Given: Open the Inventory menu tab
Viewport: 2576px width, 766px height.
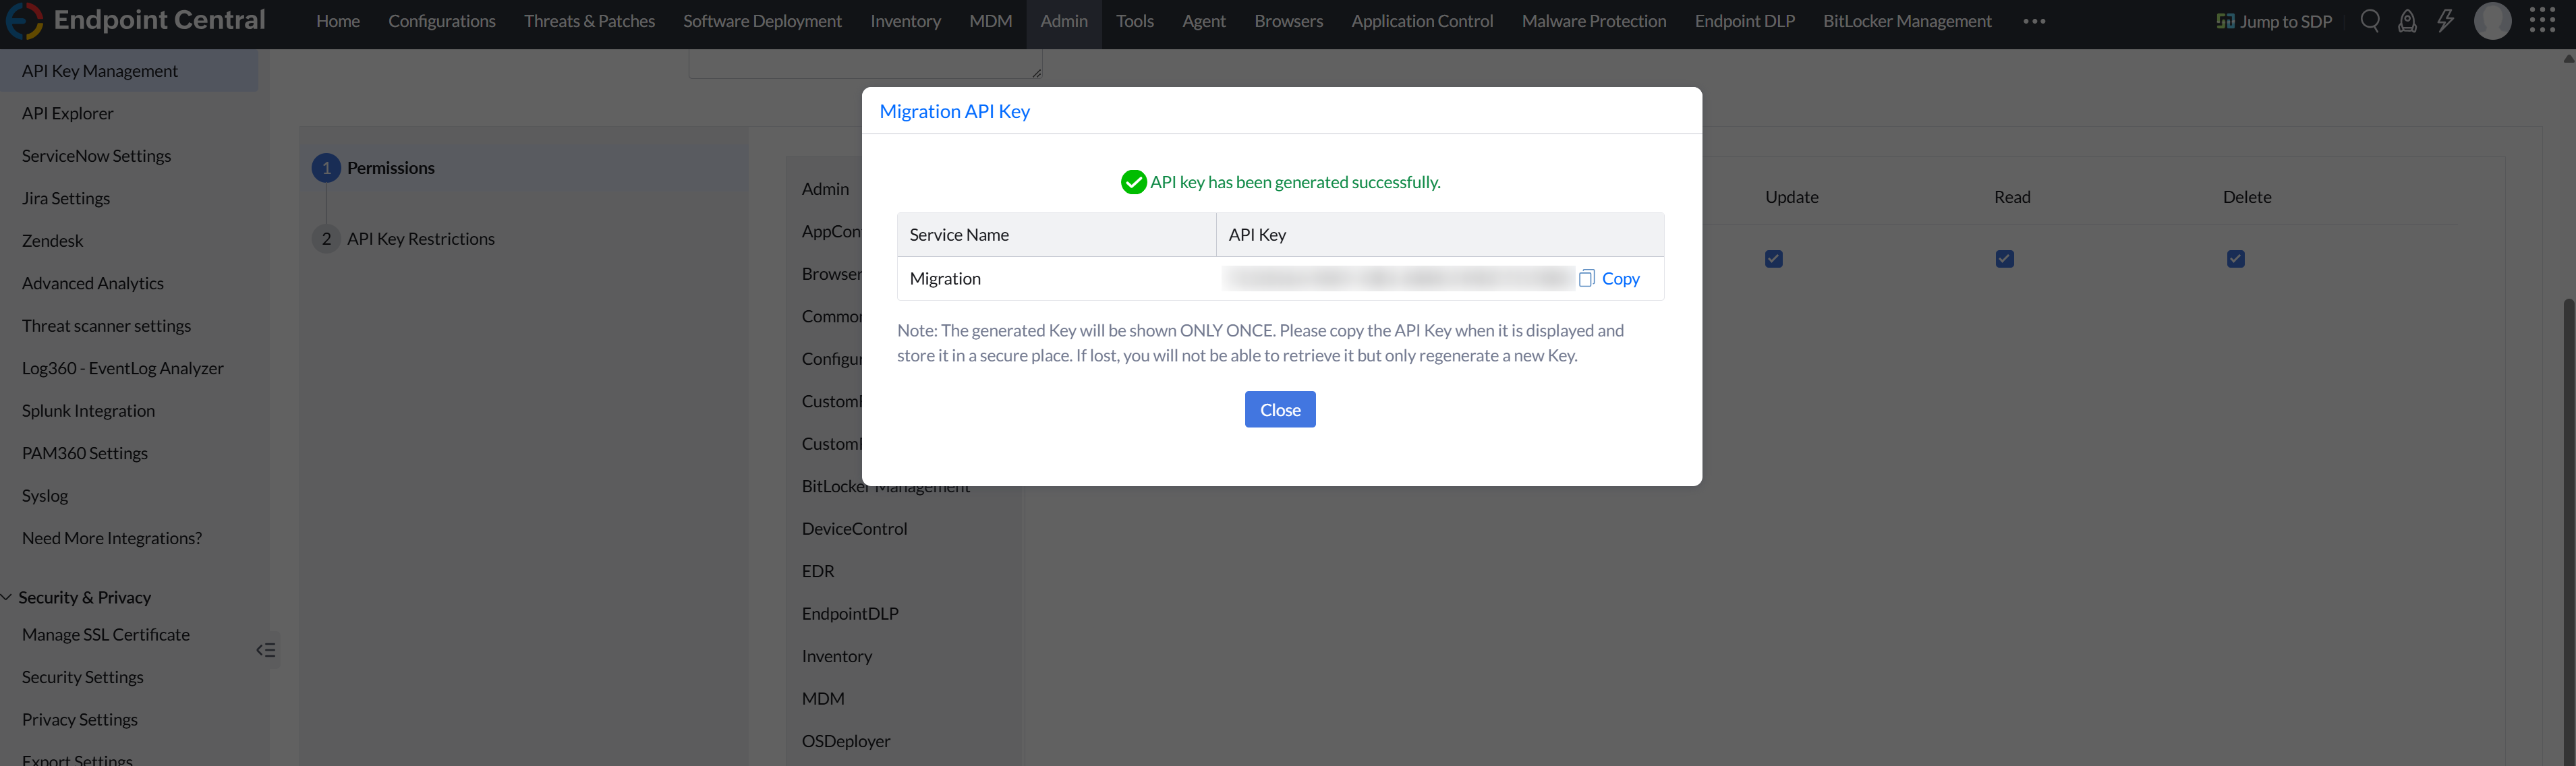Looking at the screenshot, I should pos(905,21).
